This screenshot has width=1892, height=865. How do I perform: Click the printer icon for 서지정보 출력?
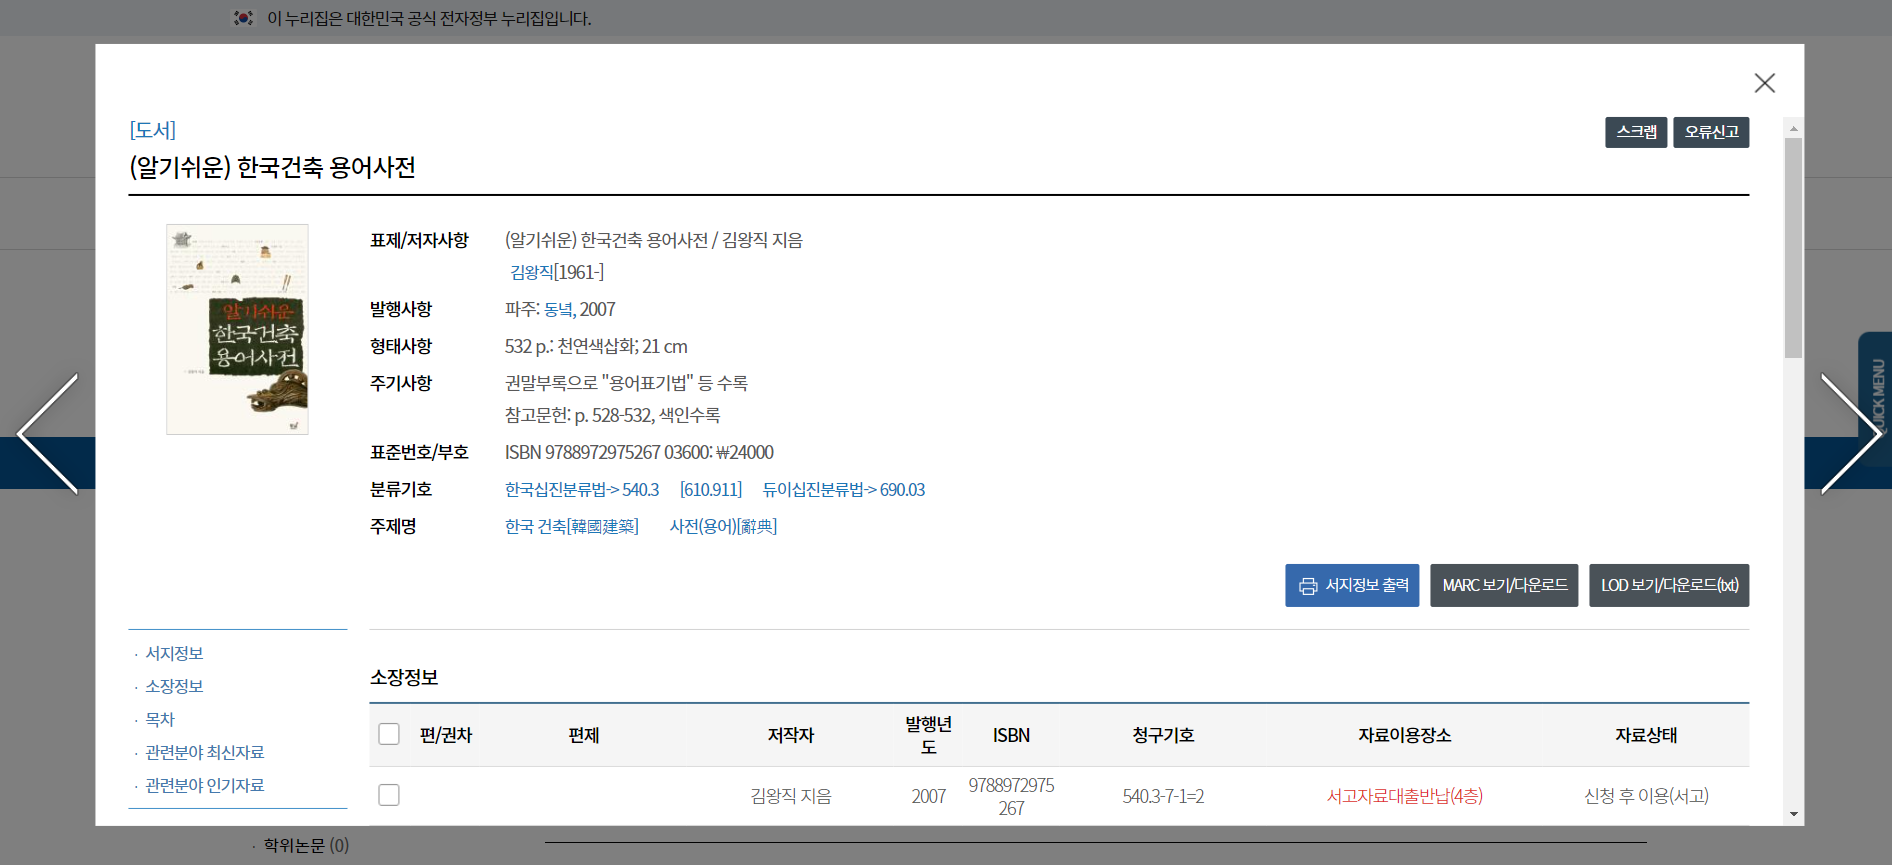pos(1307,586)
